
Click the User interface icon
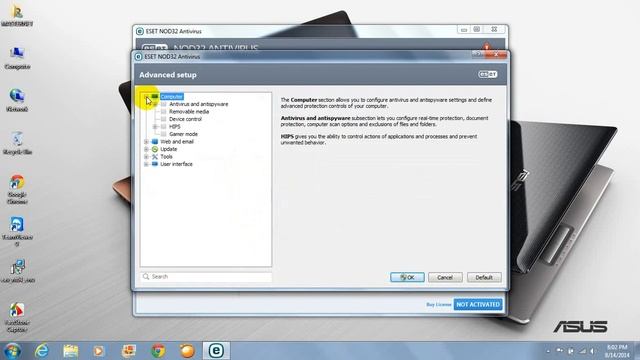(155, 164)
